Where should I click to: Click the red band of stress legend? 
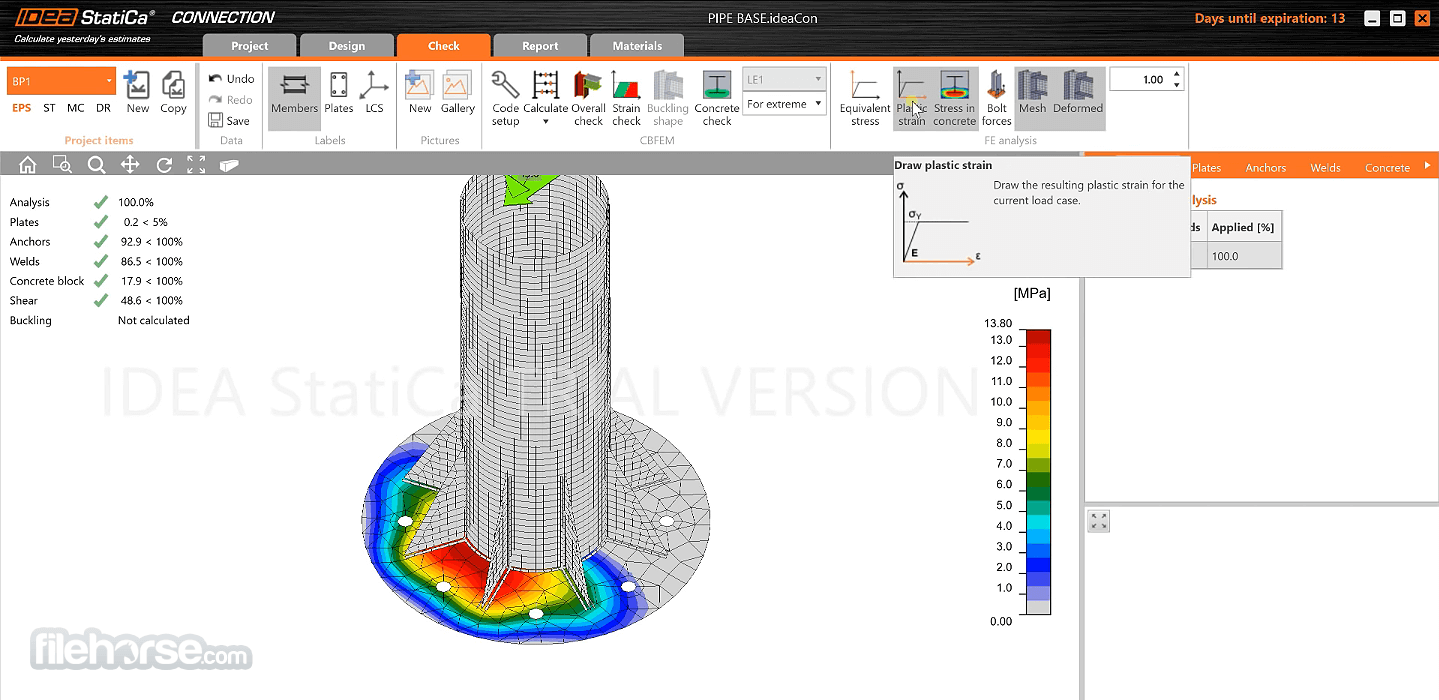pos(1038,350)
